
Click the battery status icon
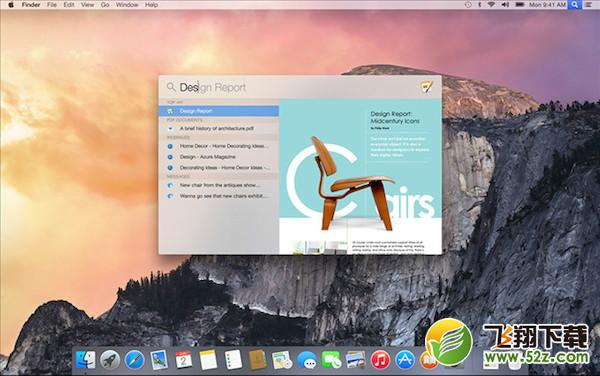(520, 5)
